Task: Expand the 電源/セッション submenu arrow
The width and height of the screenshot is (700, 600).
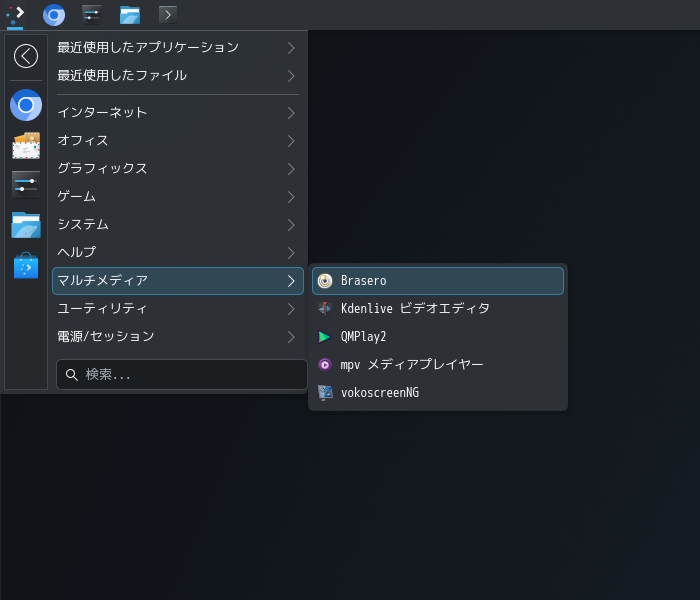Action: point(291,337)
